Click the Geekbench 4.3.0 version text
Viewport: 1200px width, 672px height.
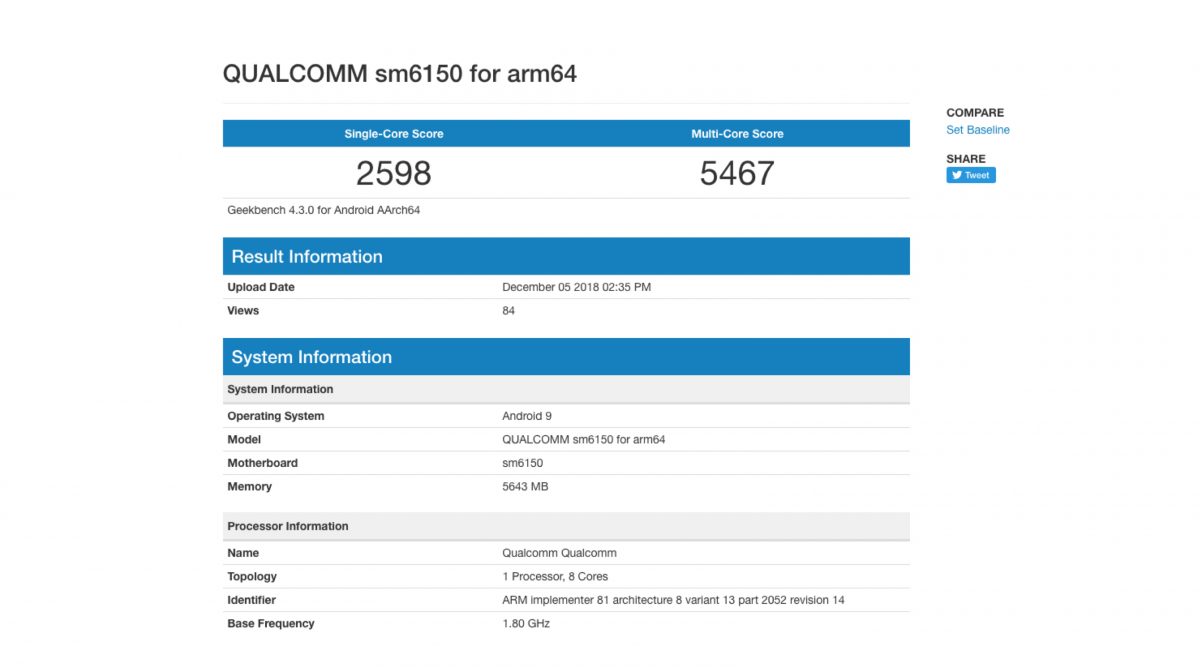(323, 211)
